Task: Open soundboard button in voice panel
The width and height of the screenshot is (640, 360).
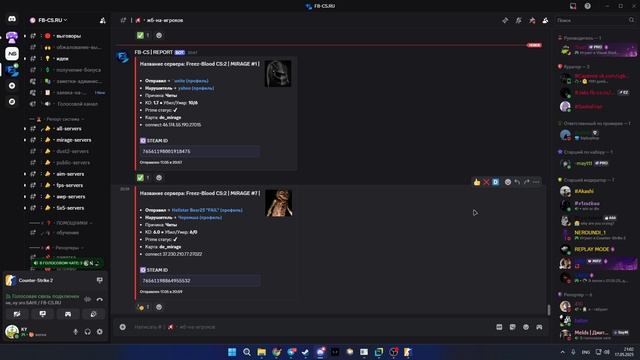Action: click(93, 314)
